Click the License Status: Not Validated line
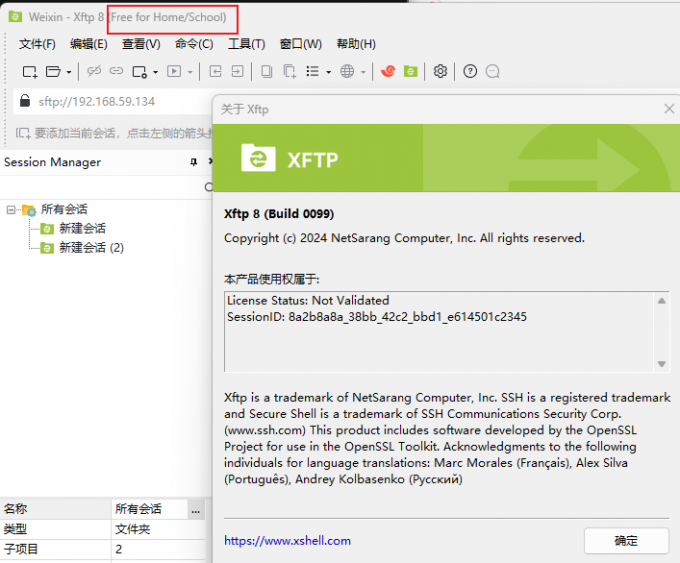680x563 pixels. [x=308, y=301]
